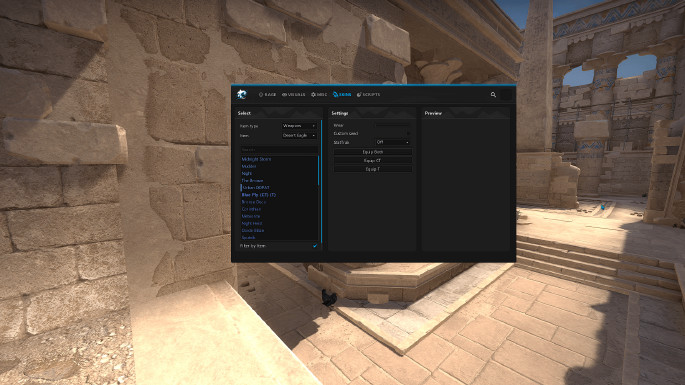Toggle the Custom seed checkbox
This screenshot has width=685, height=385.
click(x=408, y=133)
